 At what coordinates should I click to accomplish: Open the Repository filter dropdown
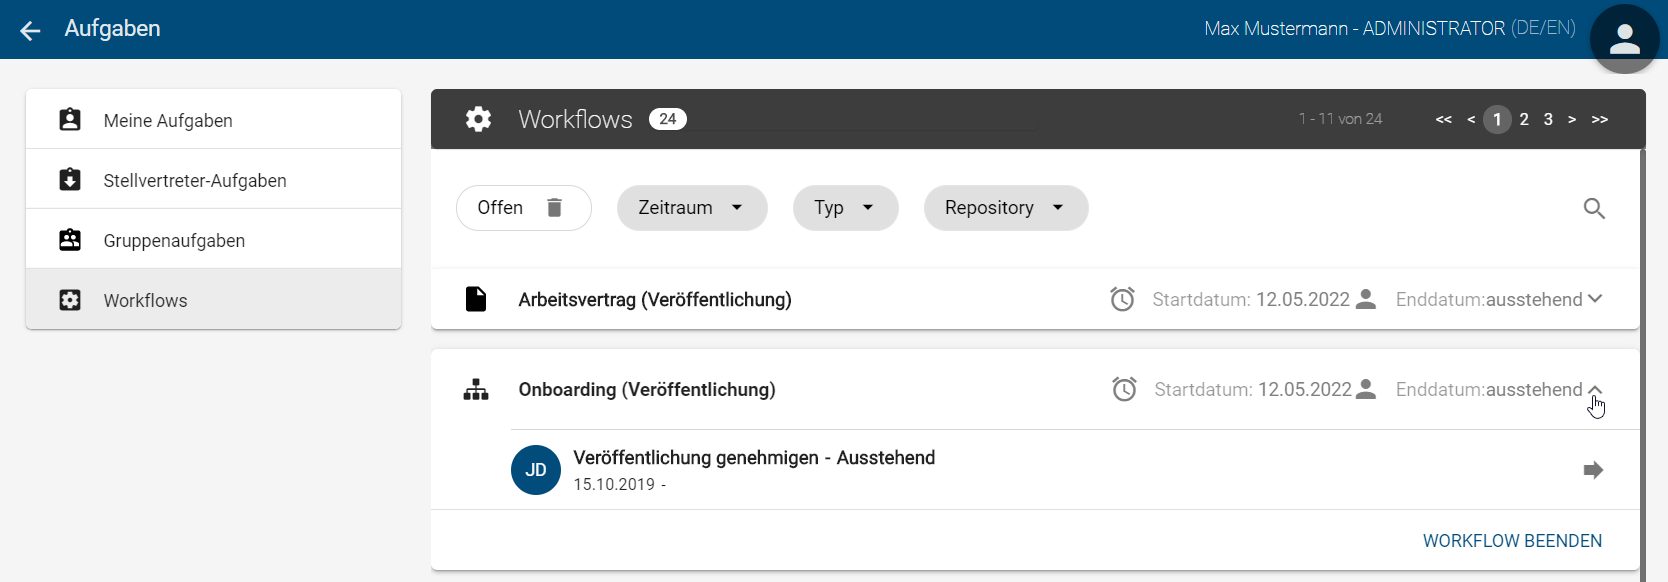[1005, 207]
